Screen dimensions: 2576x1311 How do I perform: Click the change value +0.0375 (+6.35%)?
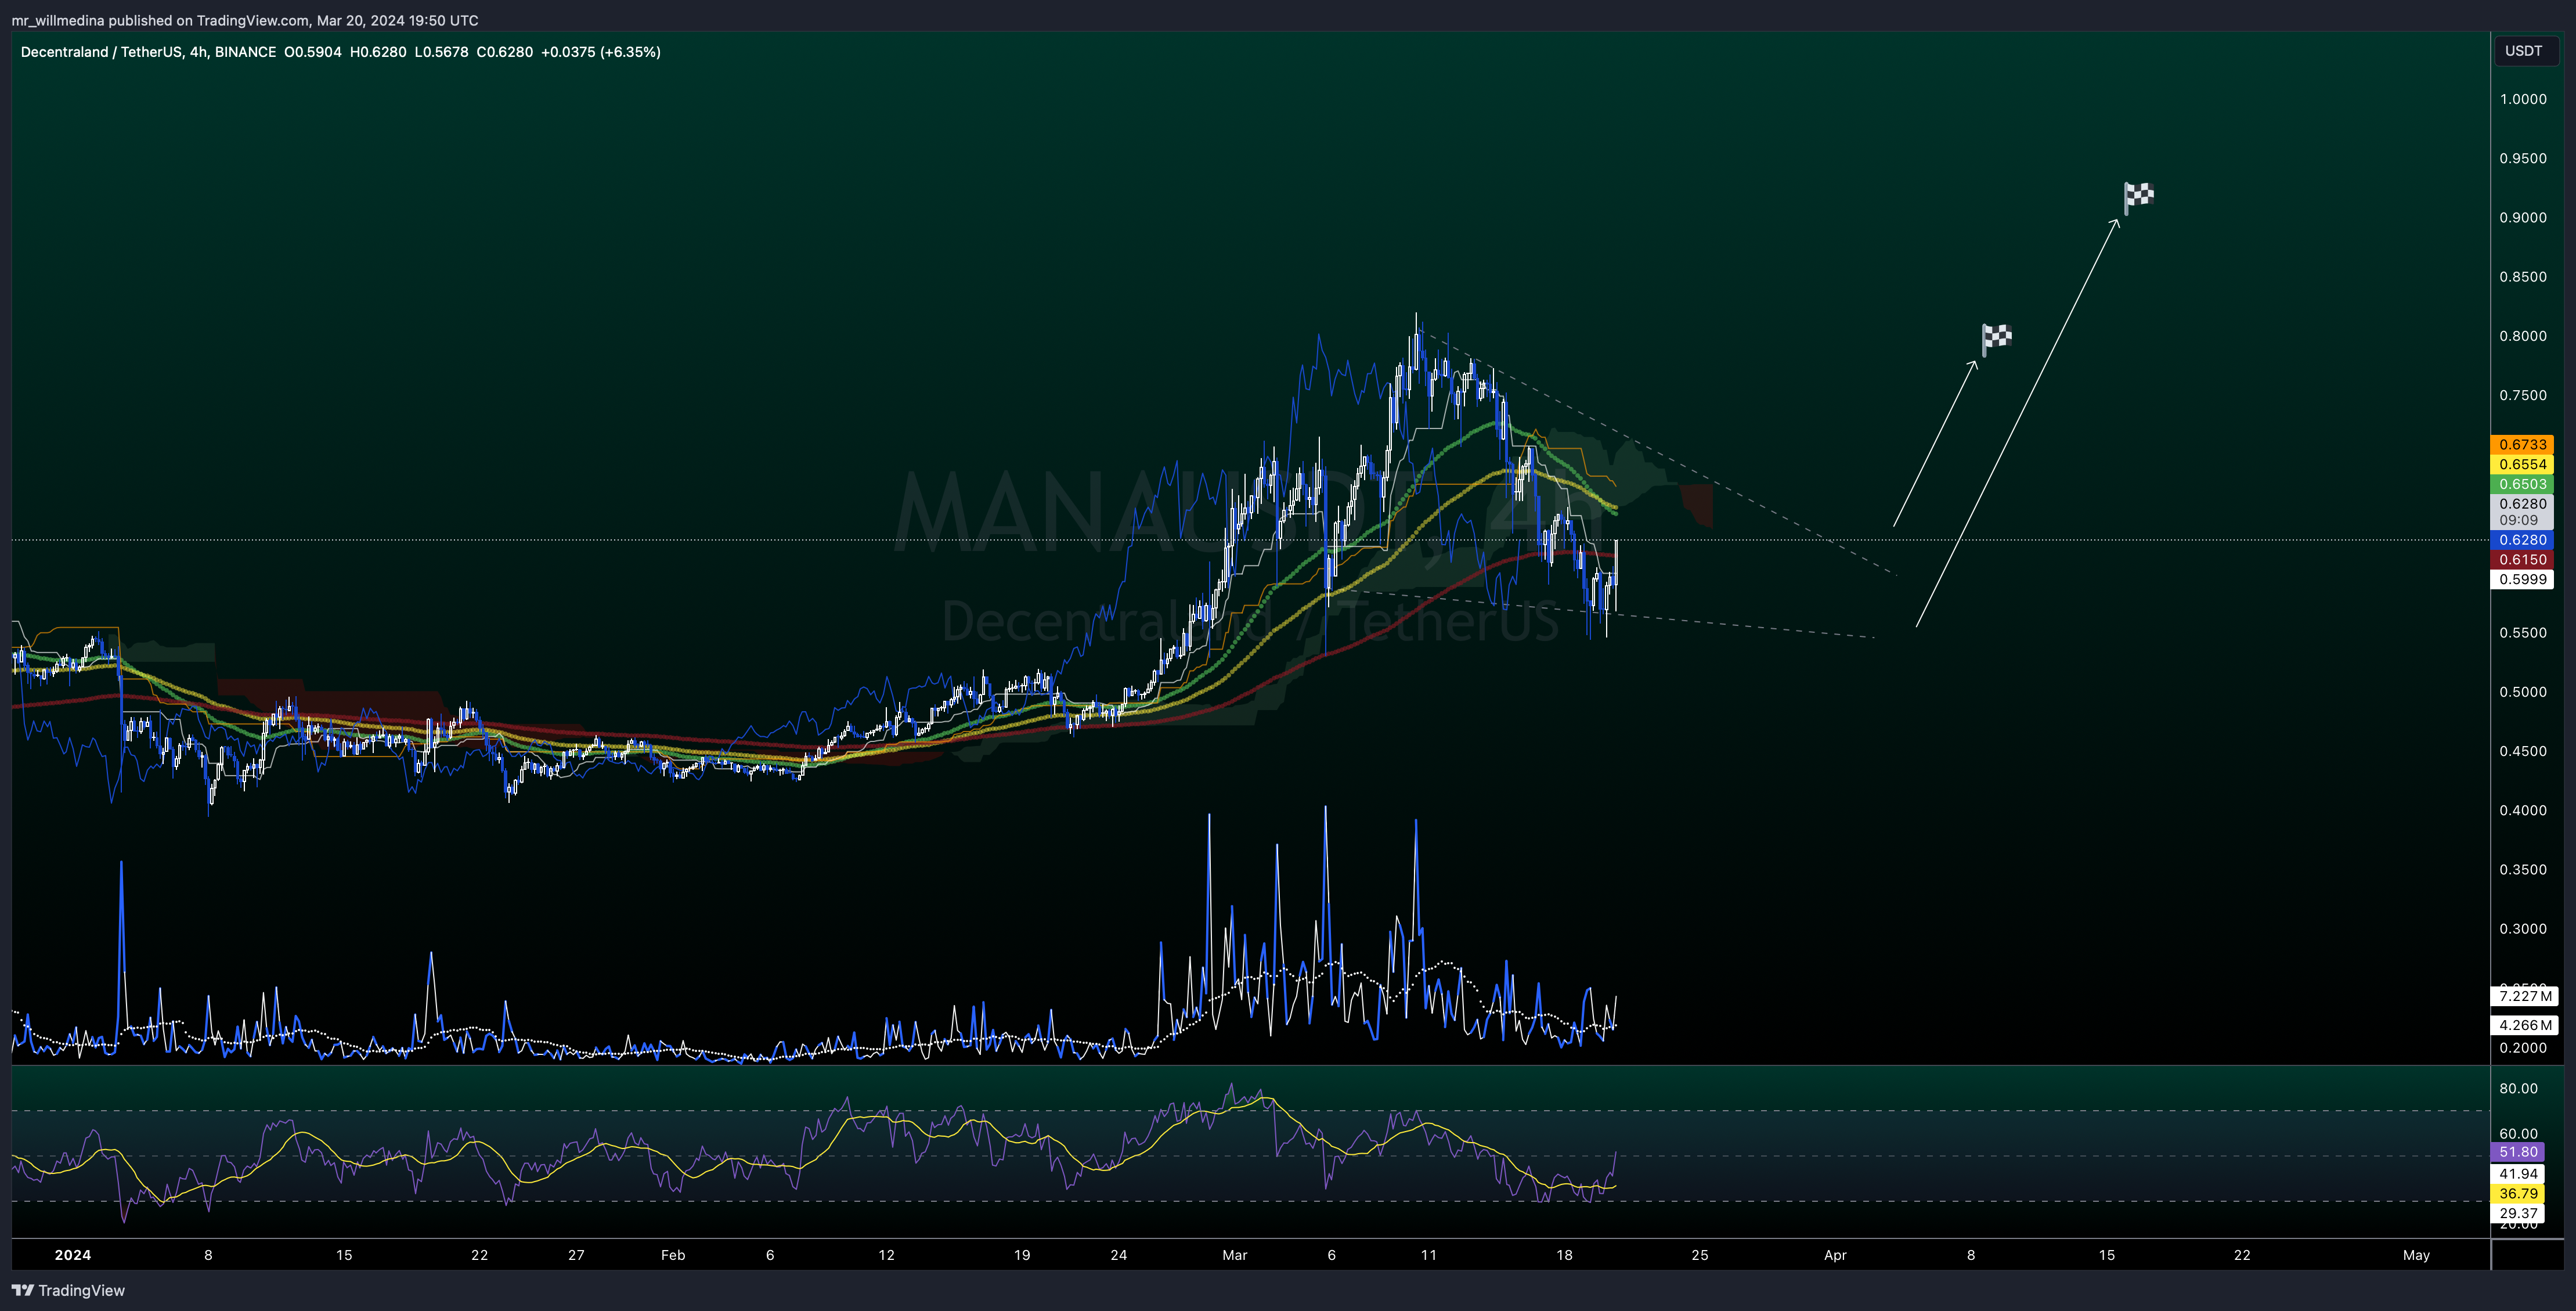pyautogui.click(x=600, y=52)
